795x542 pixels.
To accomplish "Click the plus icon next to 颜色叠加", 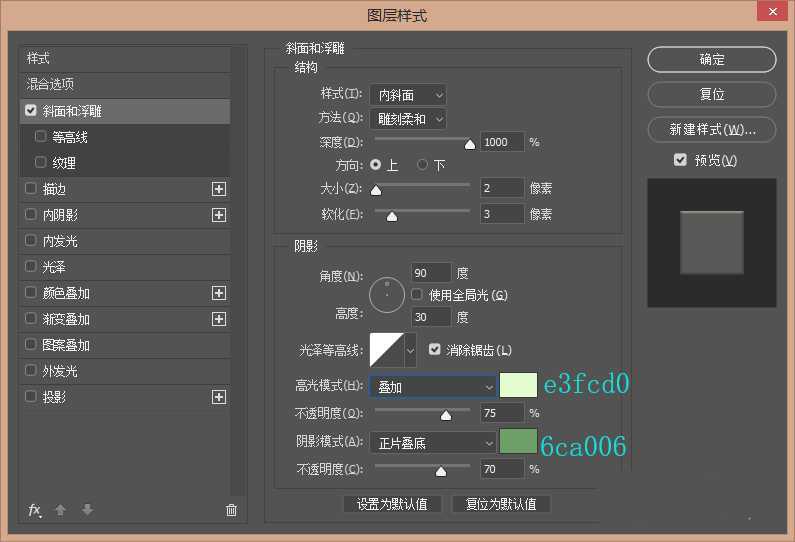I will (219, 293).
